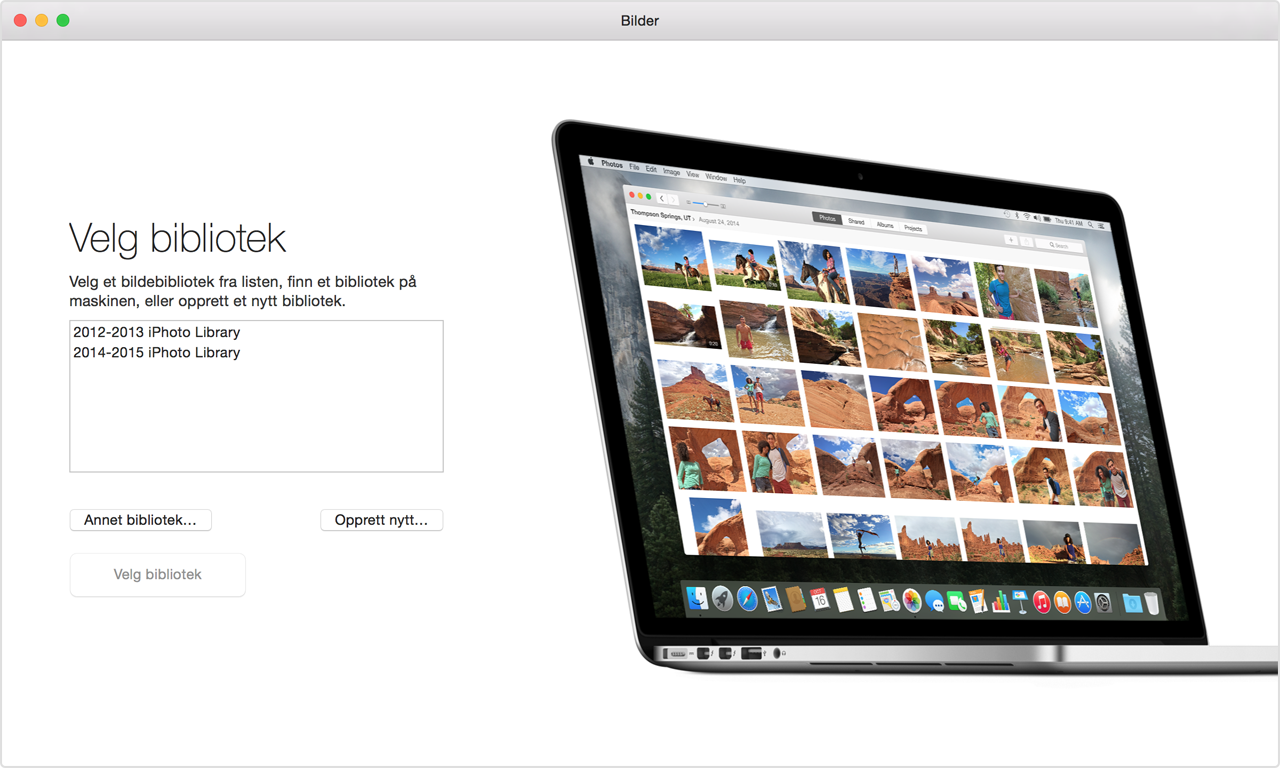Click the dimmed Velg bibliotek button
This screenshot has height=768, width=1280.
[157, 575]
